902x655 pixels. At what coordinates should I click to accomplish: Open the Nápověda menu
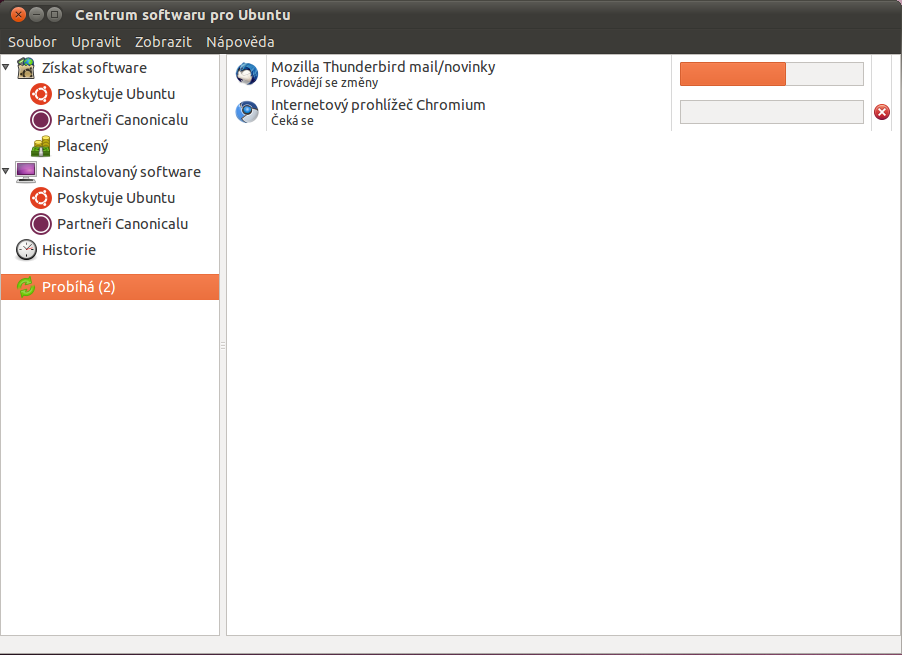pos(240,42)
